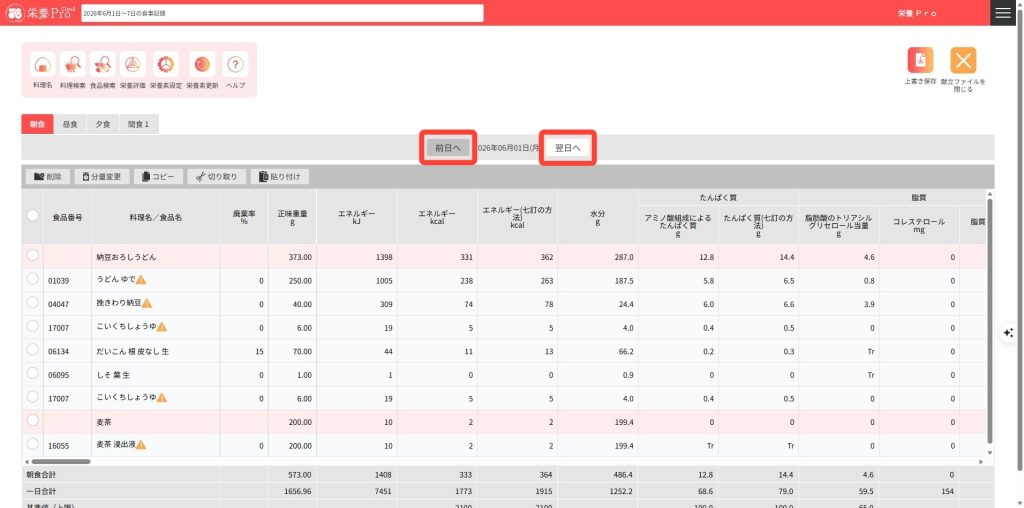Select the 06134 だいこん row checkbox
The height and width of the screenshot is (508, 1024).
pyautogui.click(x=33, y=349)
